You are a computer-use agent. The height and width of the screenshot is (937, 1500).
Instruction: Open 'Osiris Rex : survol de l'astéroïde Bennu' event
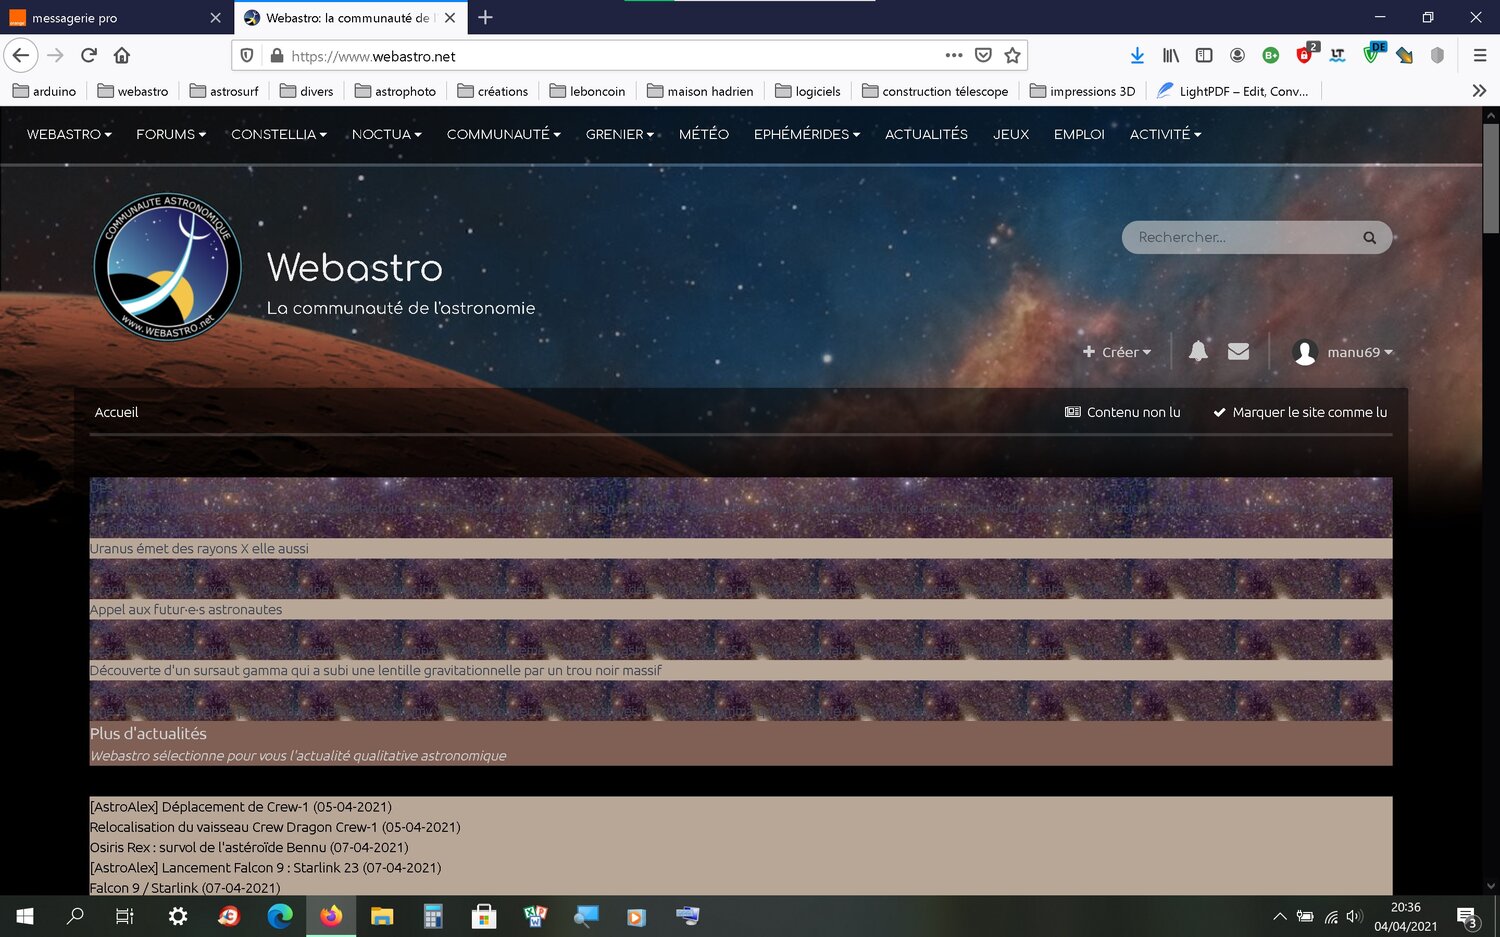coord(249,847)
